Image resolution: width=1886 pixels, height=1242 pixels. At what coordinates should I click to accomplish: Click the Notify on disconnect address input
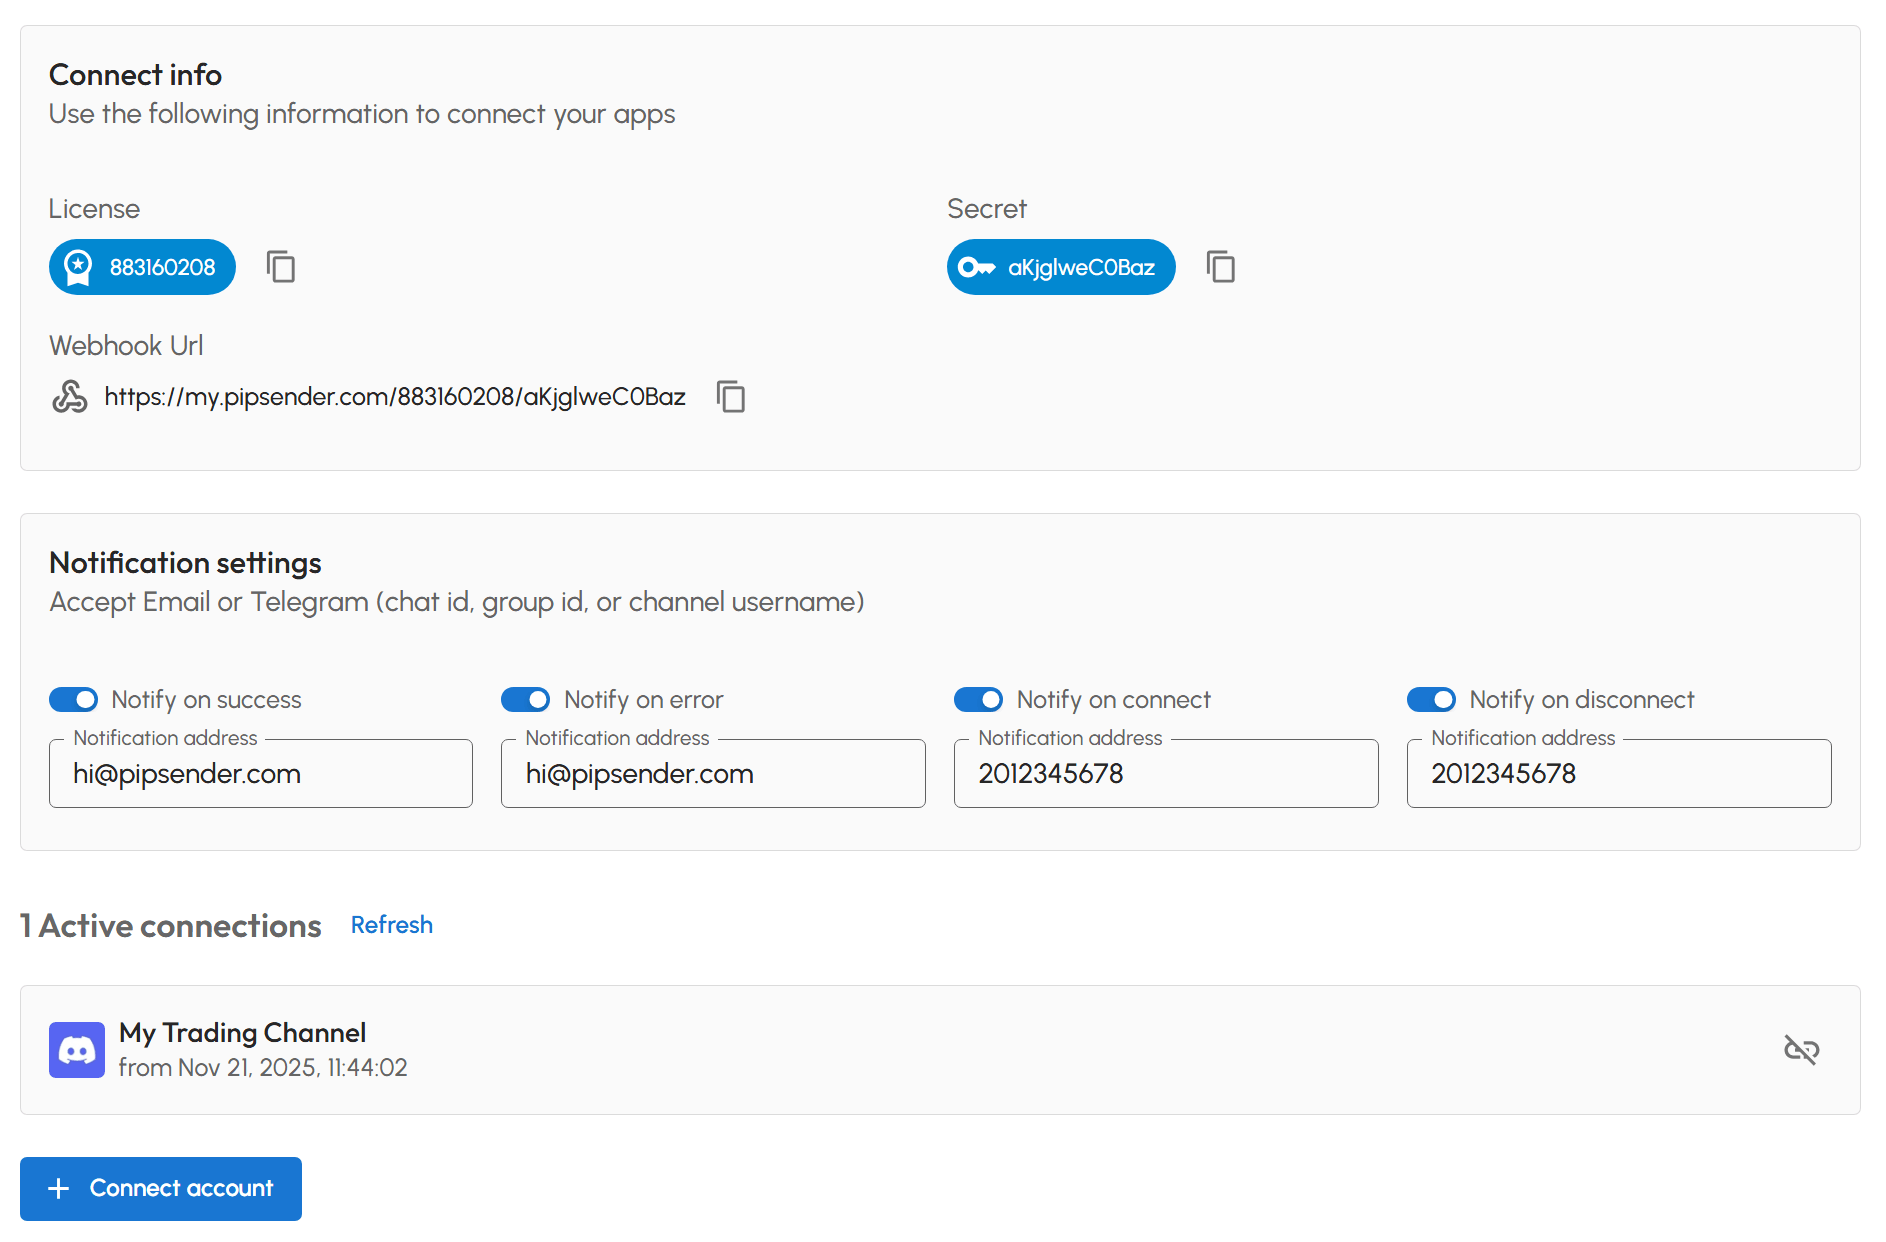point(1618,773)
